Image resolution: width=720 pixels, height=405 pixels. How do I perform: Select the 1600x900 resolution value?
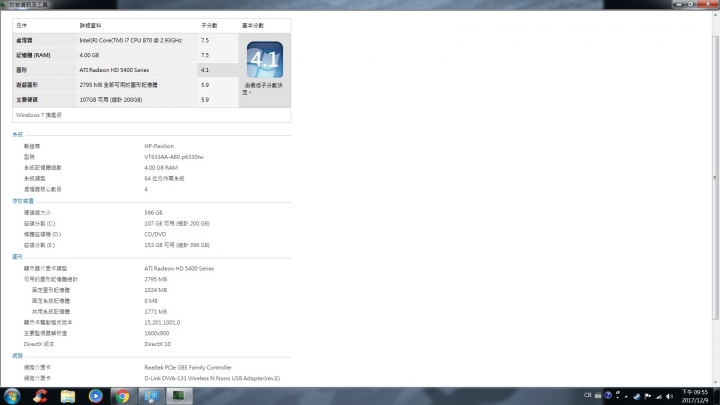pos(157,333)
